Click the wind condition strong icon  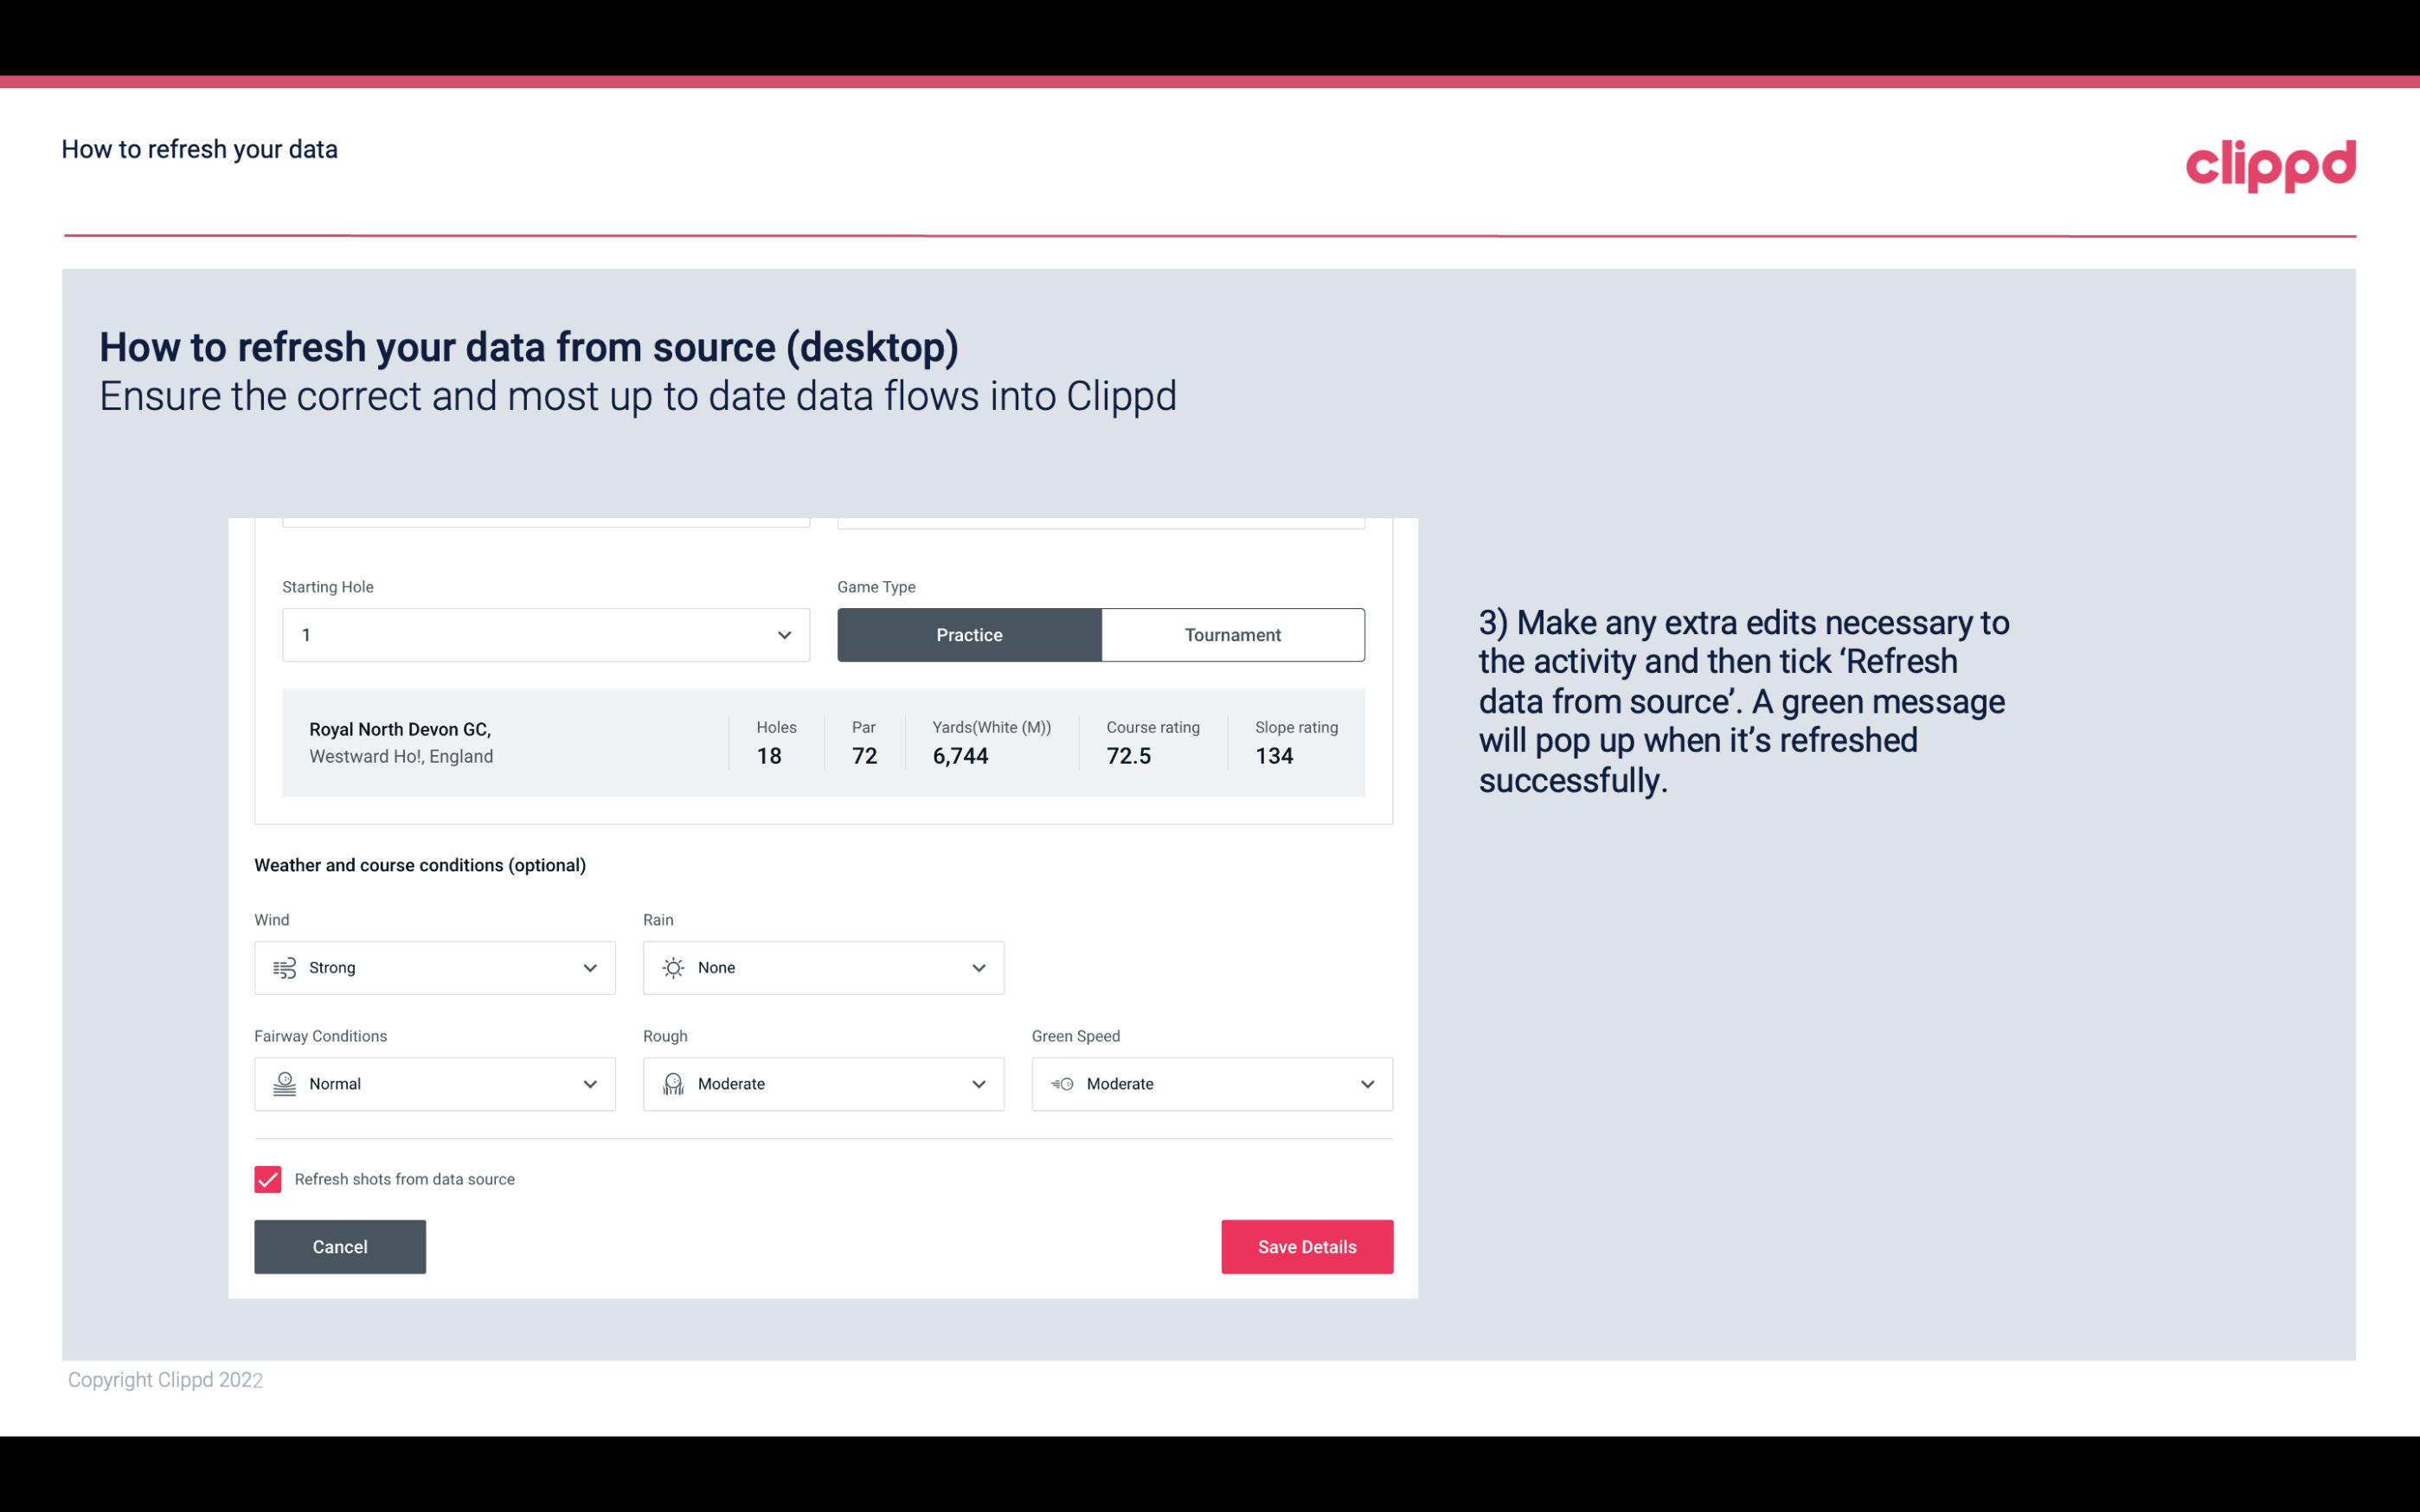[282, 967]
